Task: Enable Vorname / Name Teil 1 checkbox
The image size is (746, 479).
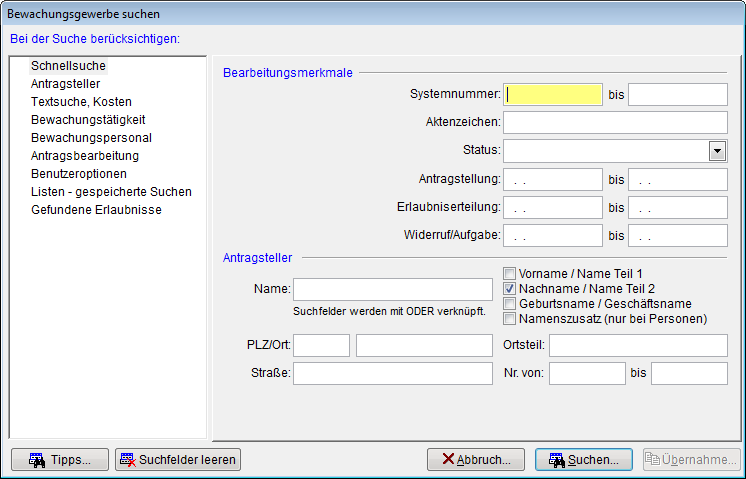Action: [x=510, y=273]
